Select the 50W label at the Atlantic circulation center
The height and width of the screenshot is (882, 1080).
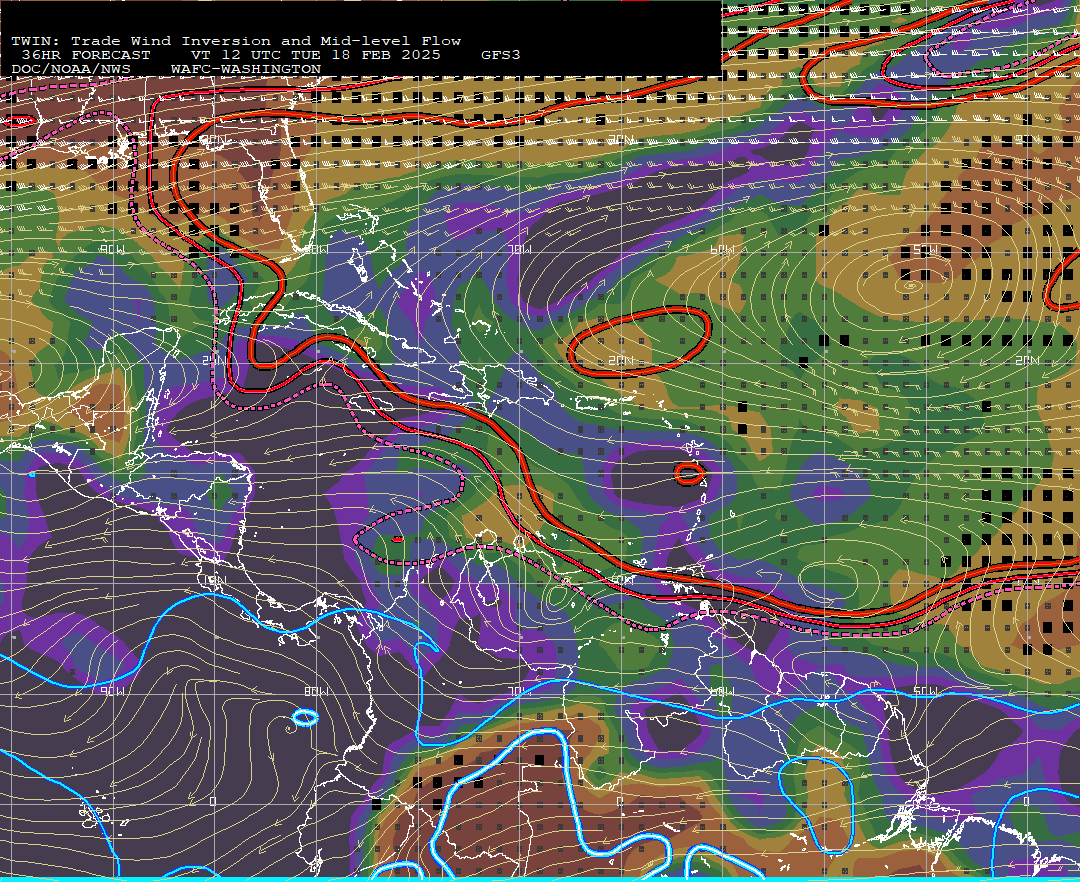pos(925,250)
